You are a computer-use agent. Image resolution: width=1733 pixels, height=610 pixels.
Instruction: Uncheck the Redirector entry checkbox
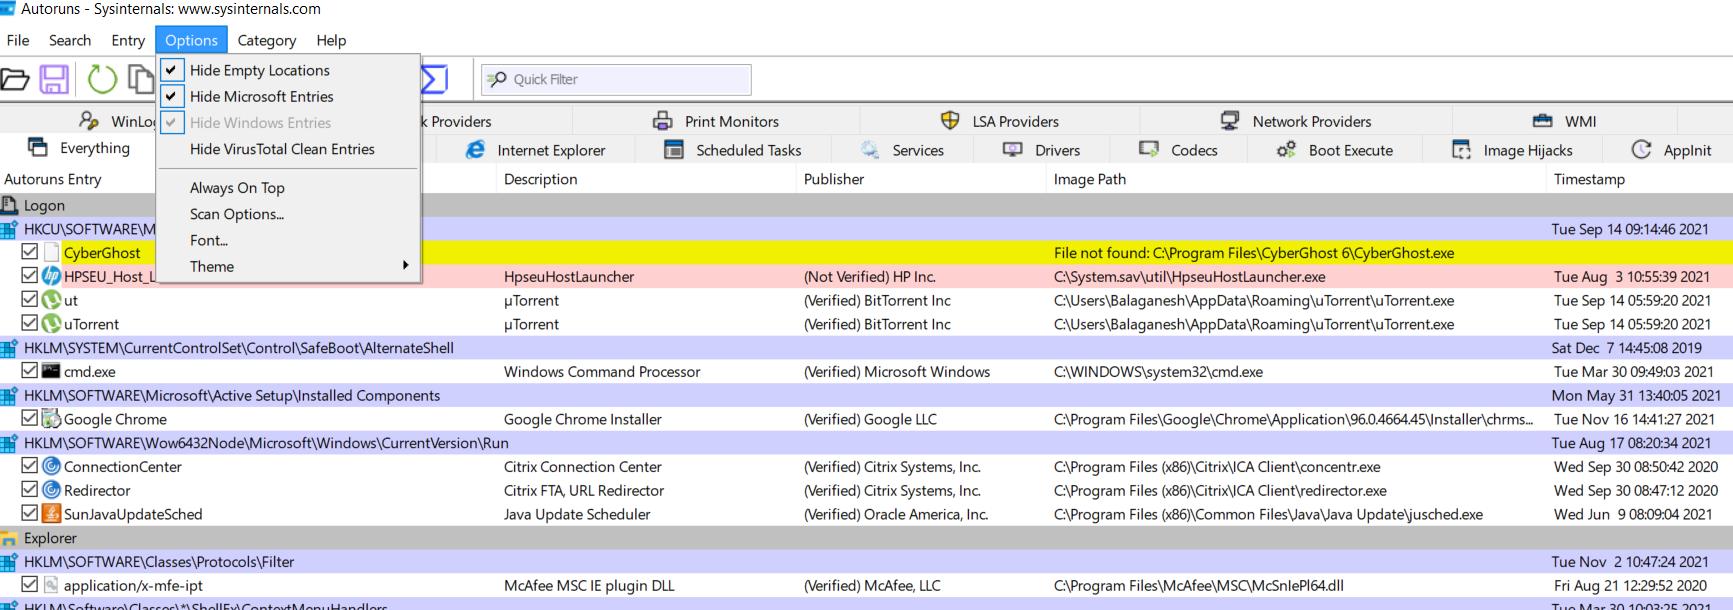coord(30,489)
